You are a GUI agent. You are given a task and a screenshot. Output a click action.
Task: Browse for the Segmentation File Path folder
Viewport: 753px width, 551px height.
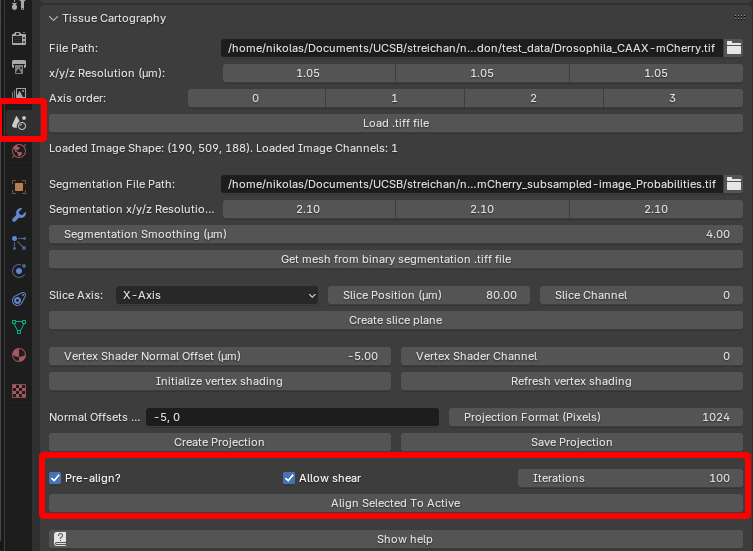[733, 184]
